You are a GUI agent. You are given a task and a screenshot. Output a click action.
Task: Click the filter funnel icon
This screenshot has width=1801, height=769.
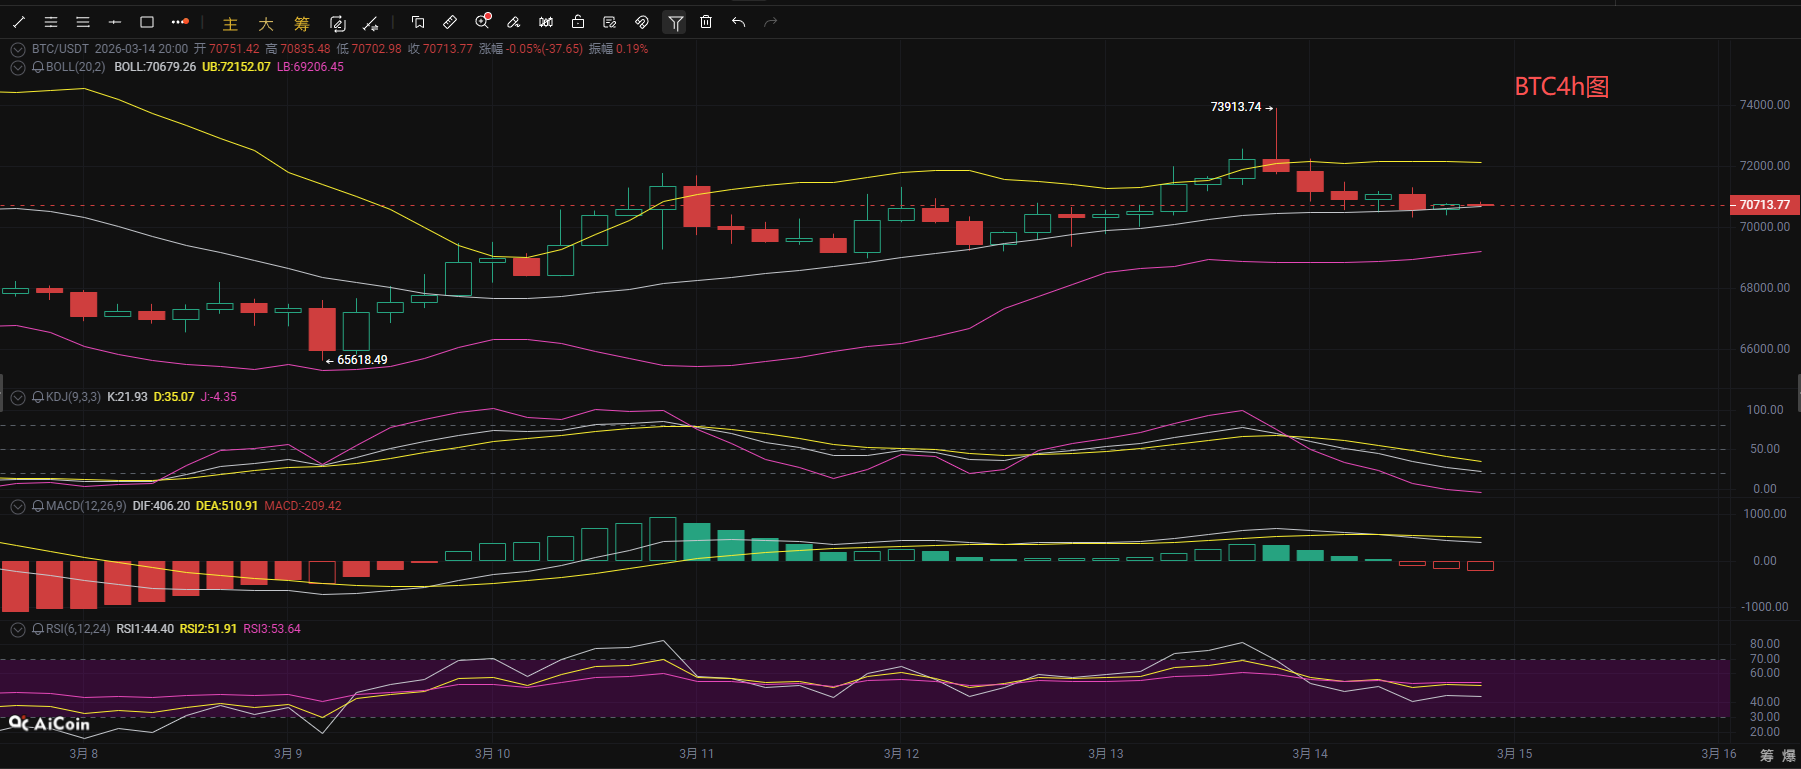(675, 22)
